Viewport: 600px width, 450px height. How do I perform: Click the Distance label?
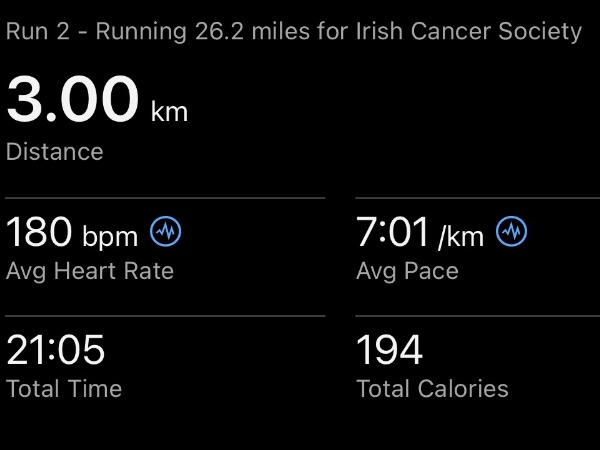(55, 152)
